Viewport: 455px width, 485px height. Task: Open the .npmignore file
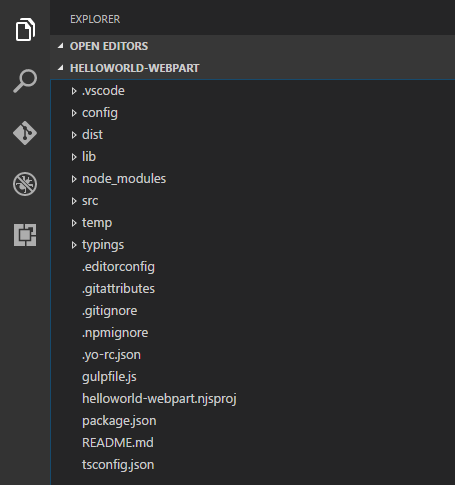[115, 333]
